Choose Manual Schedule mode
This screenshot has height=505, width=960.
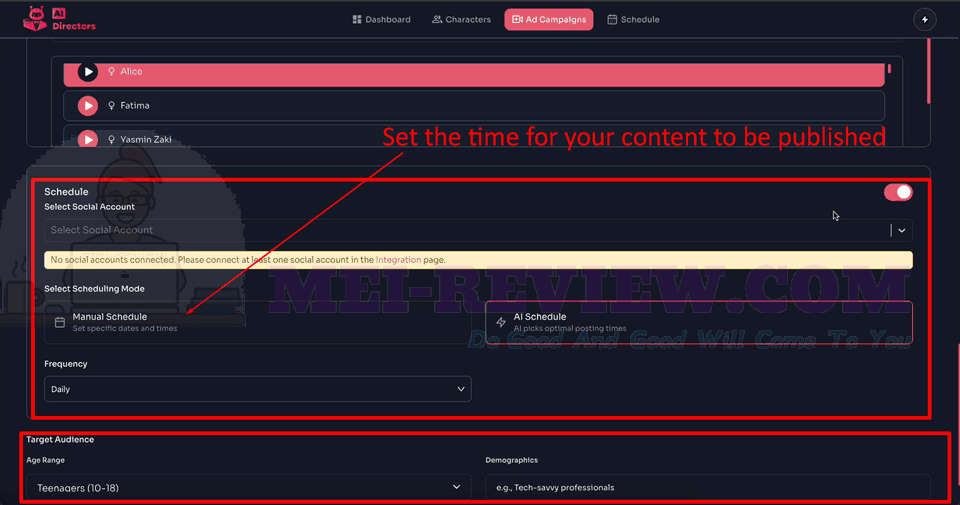[257, 322]
